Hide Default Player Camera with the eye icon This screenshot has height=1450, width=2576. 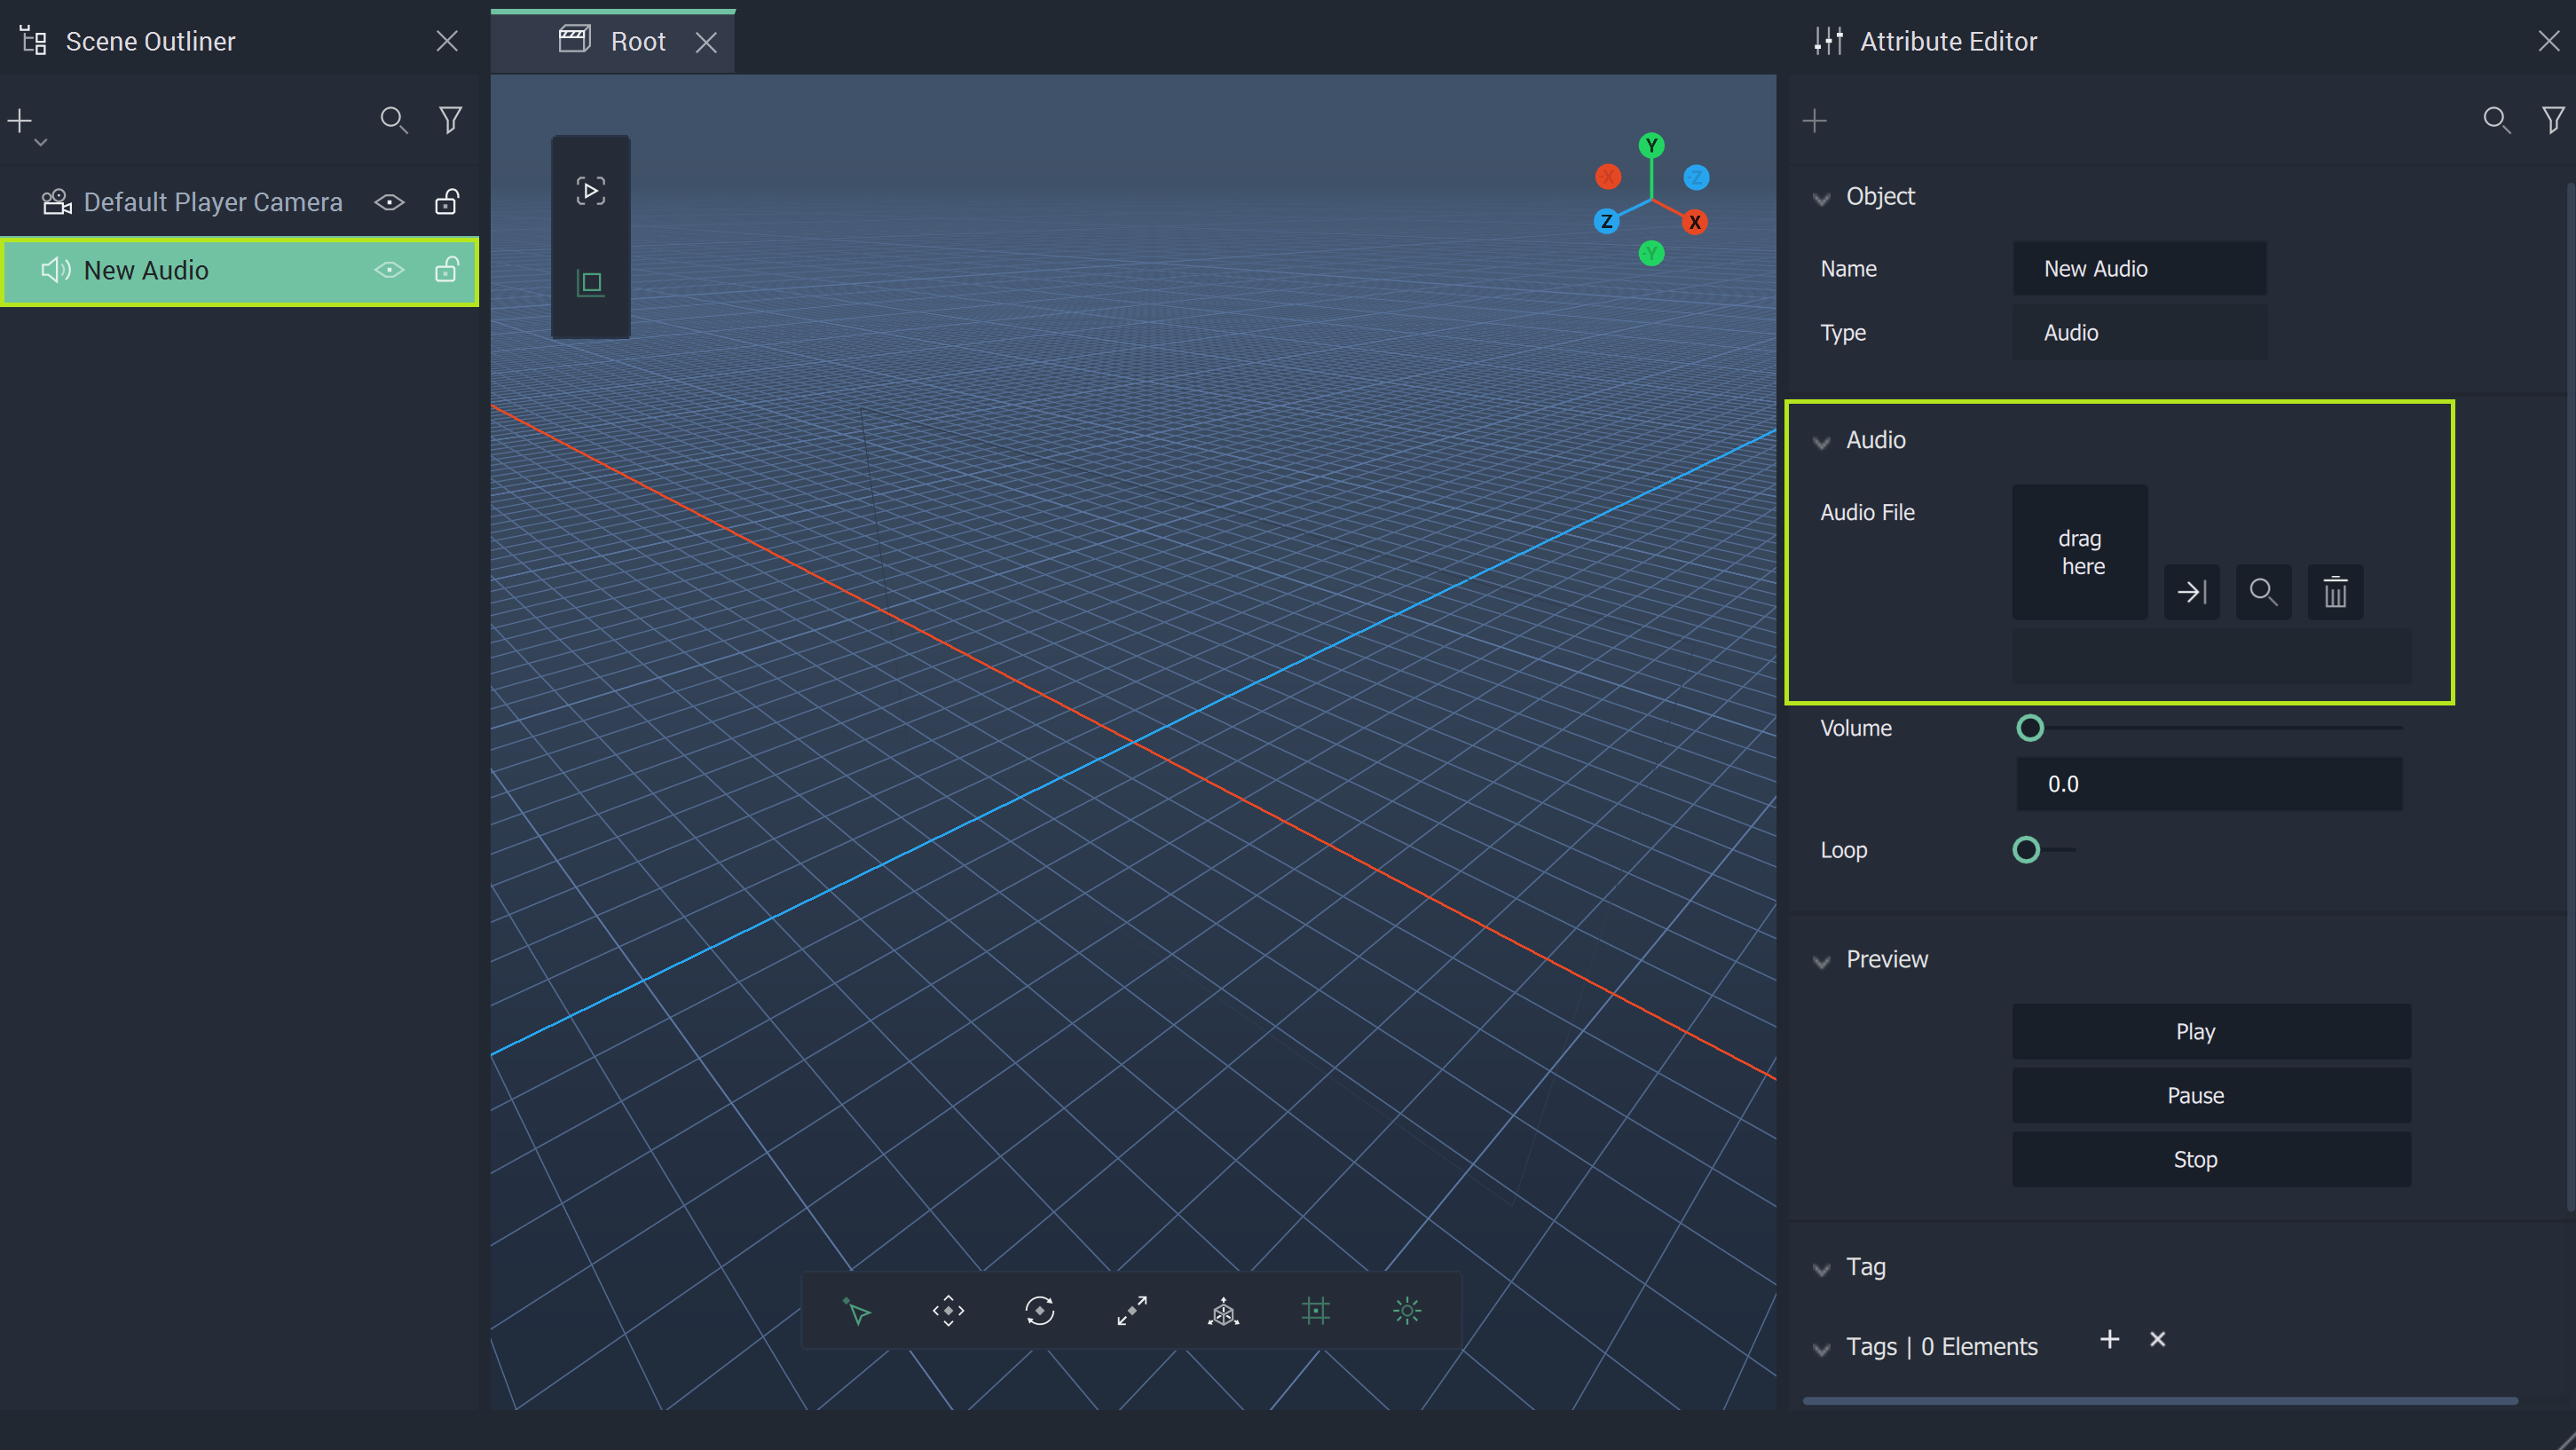[389, 203]
